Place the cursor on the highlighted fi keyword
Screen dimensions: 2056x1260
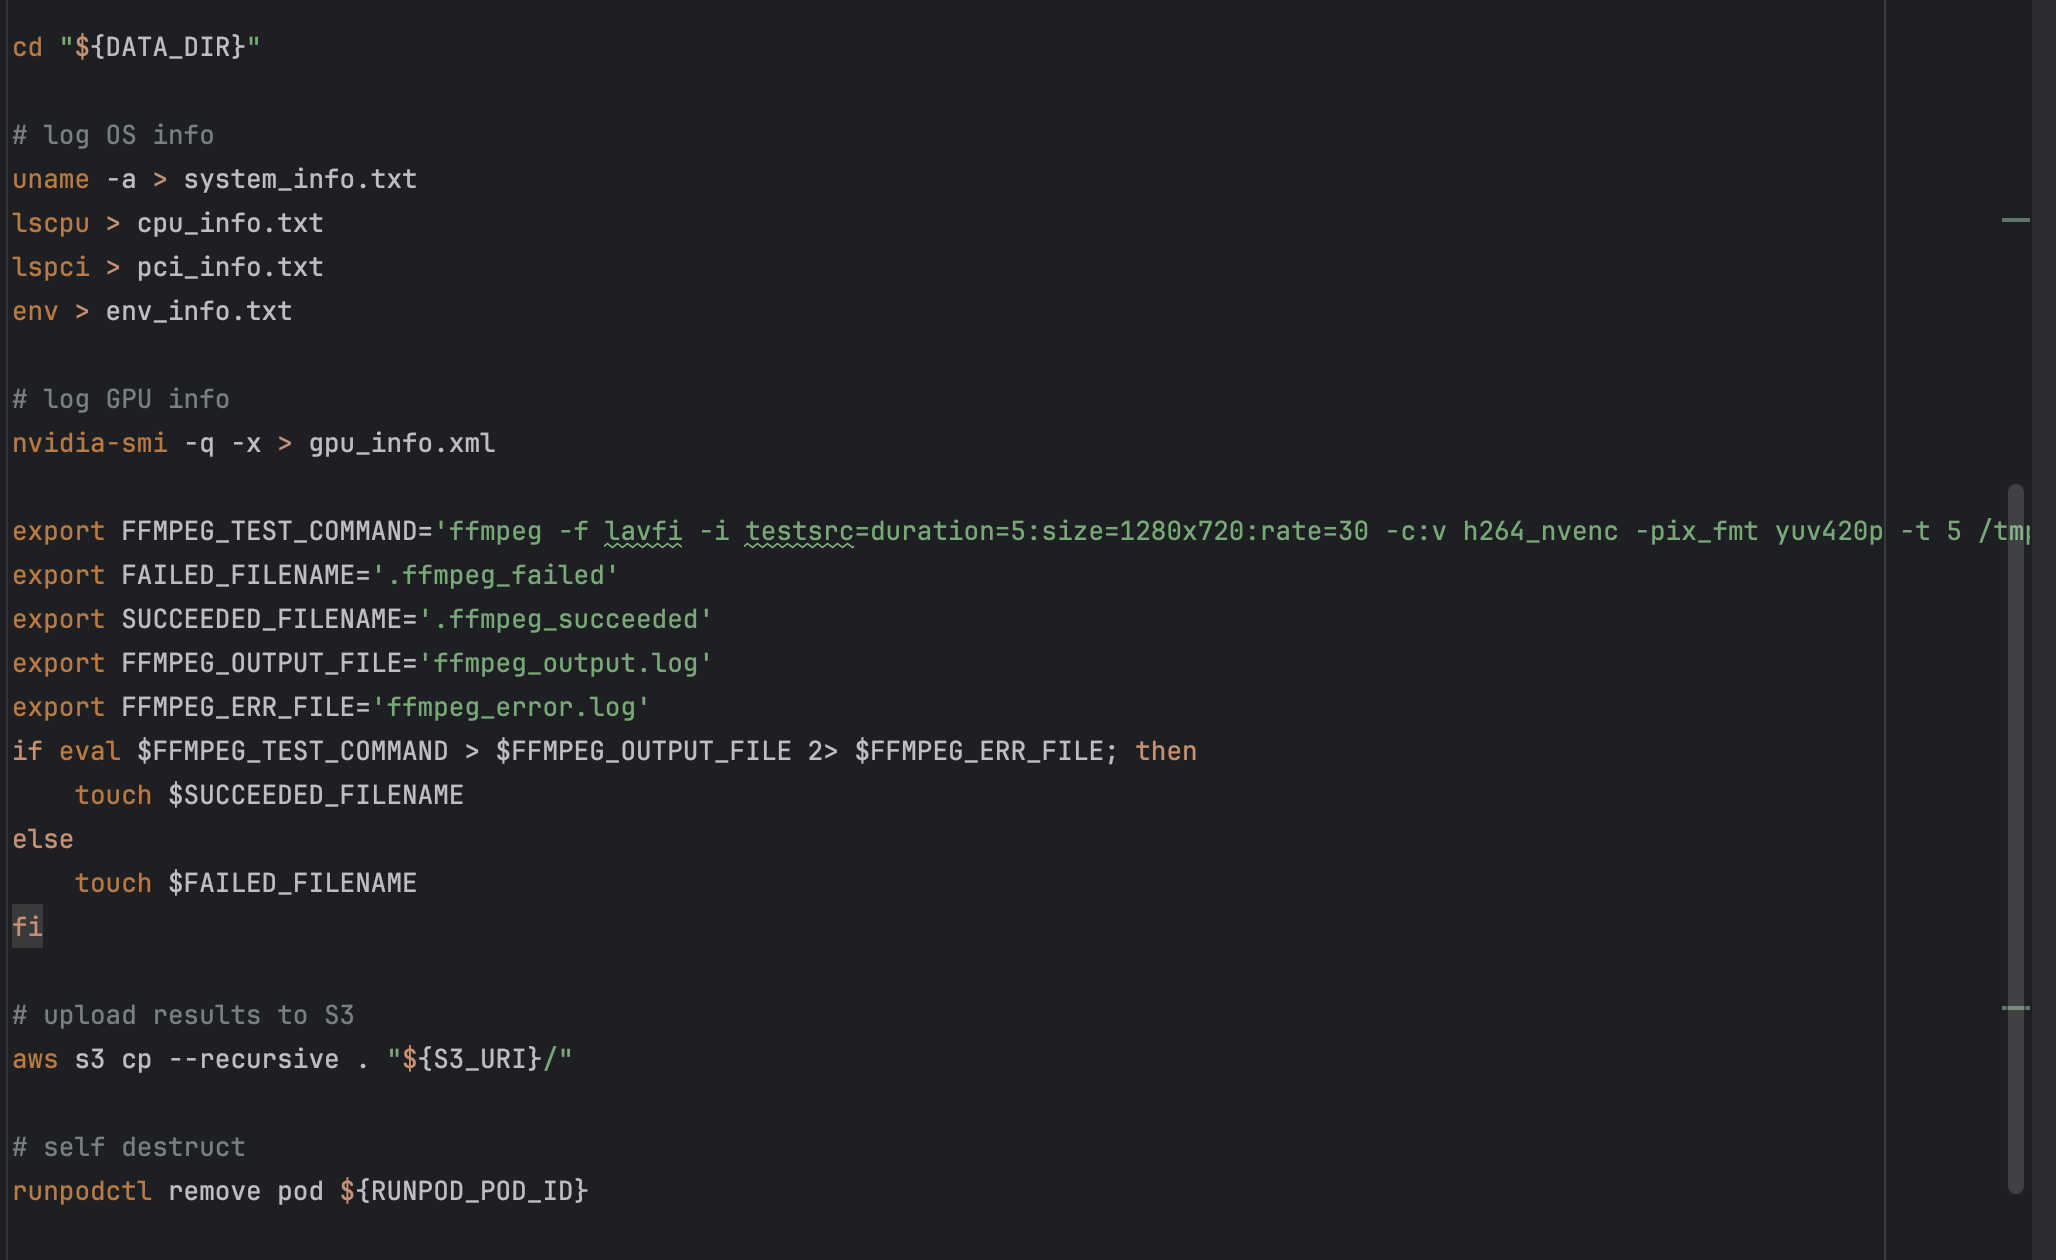tap(27, 927)
